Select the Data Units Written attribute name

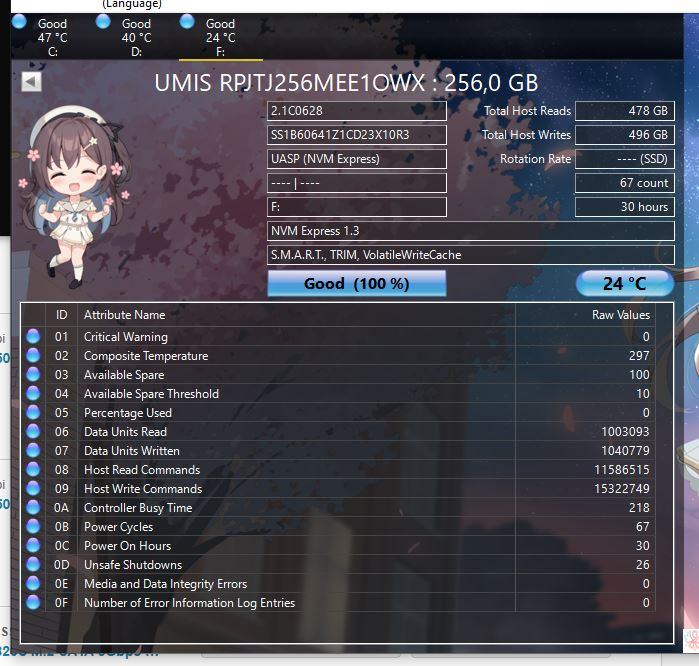[x=132, y=451]
